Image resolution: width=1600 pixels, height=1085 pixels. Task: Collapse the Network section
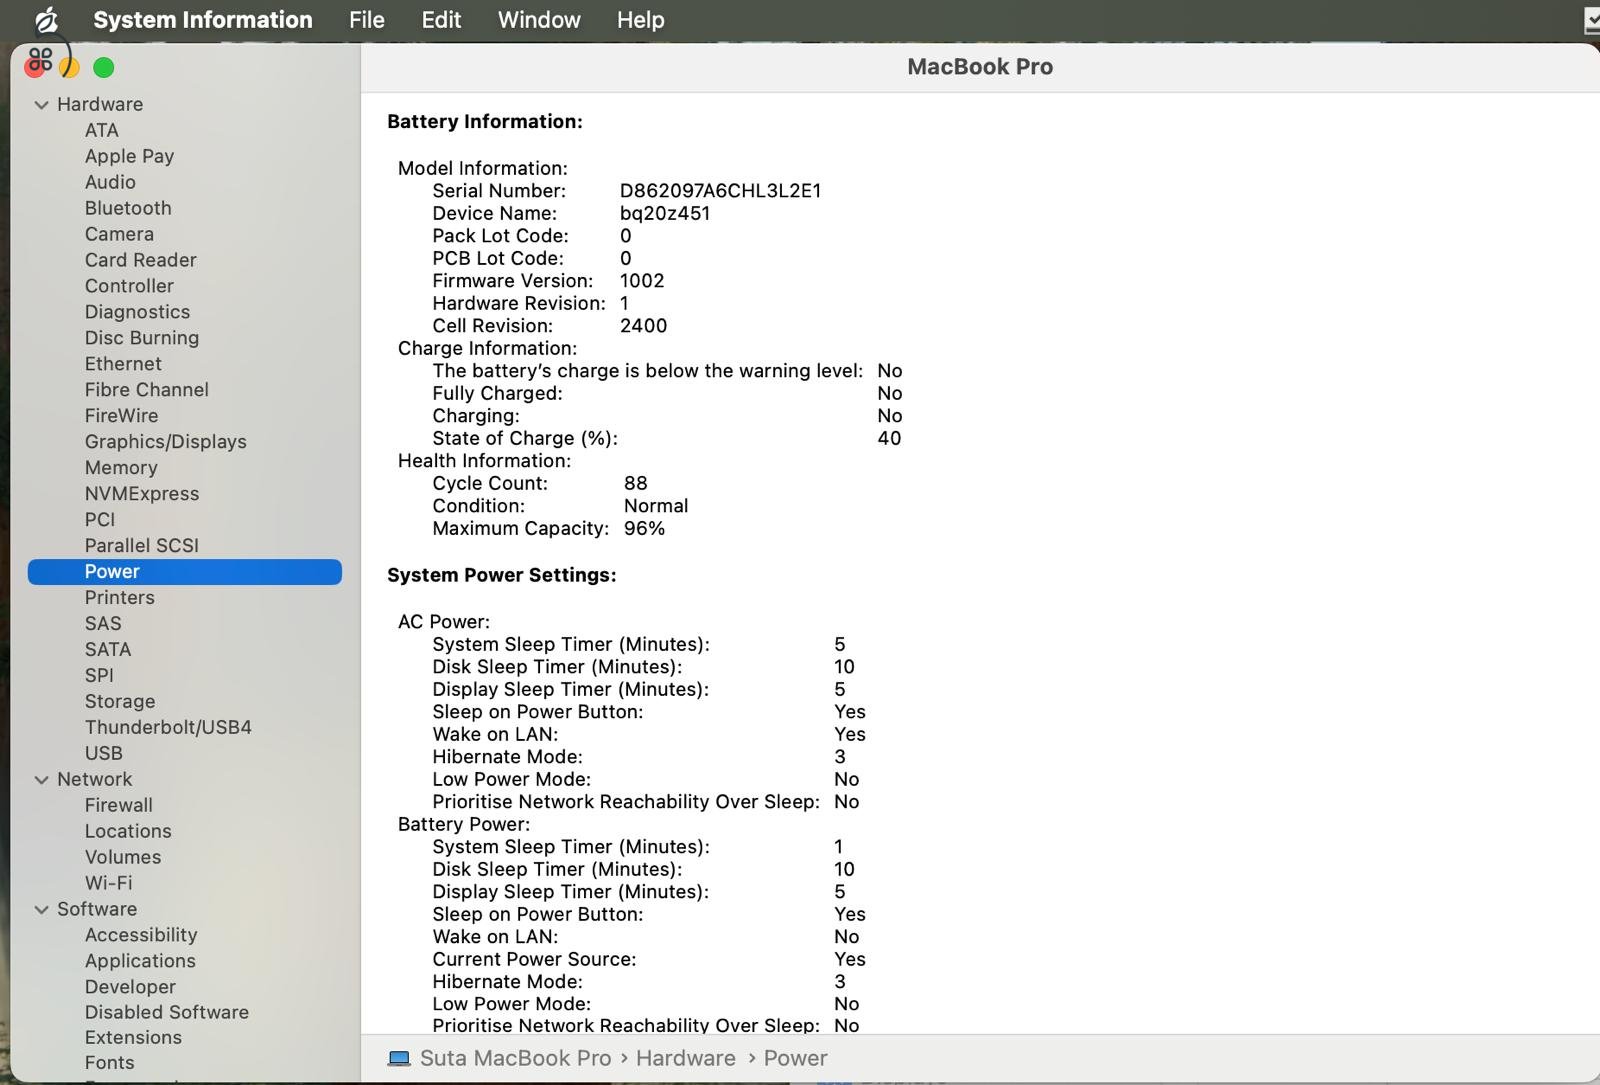[41, 779]
